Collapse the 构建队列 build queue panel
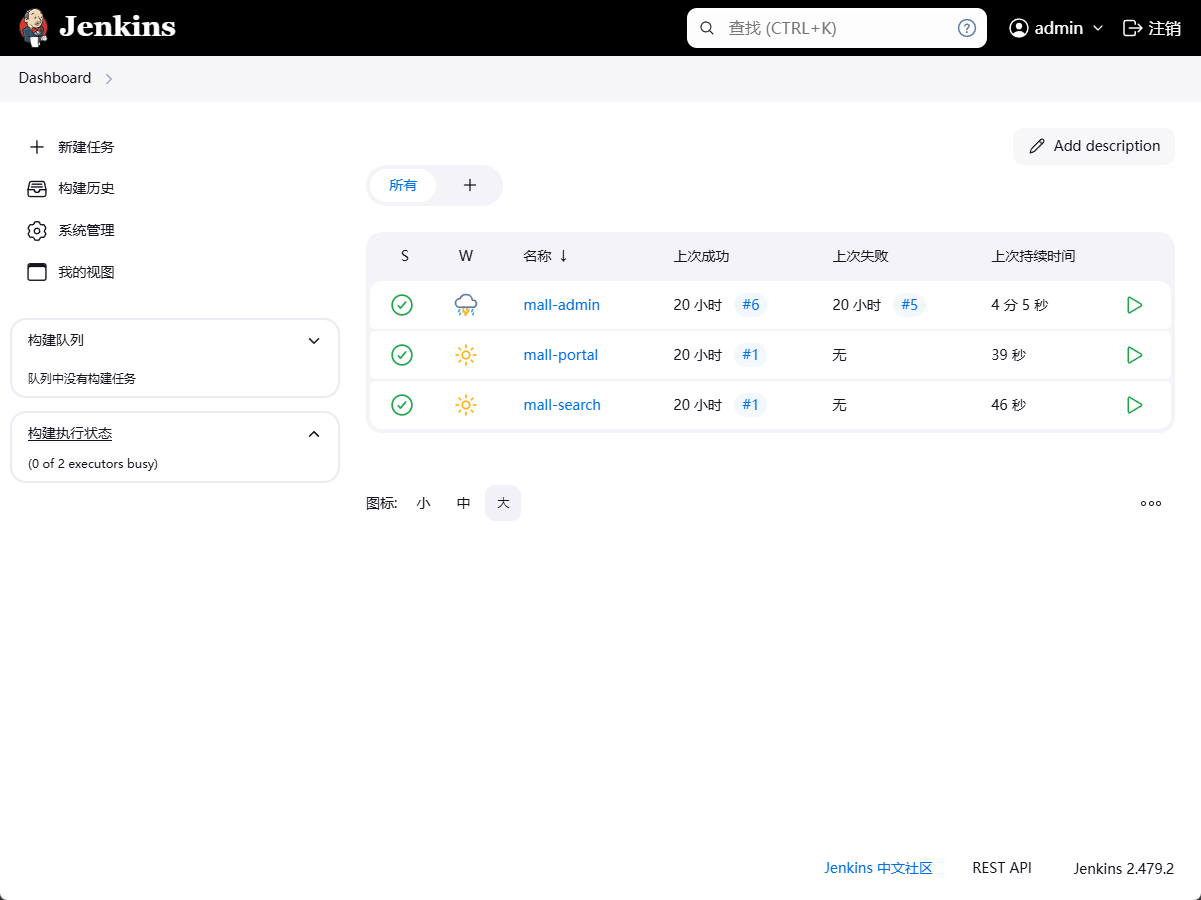1201x900 pixels. point(314,340)
